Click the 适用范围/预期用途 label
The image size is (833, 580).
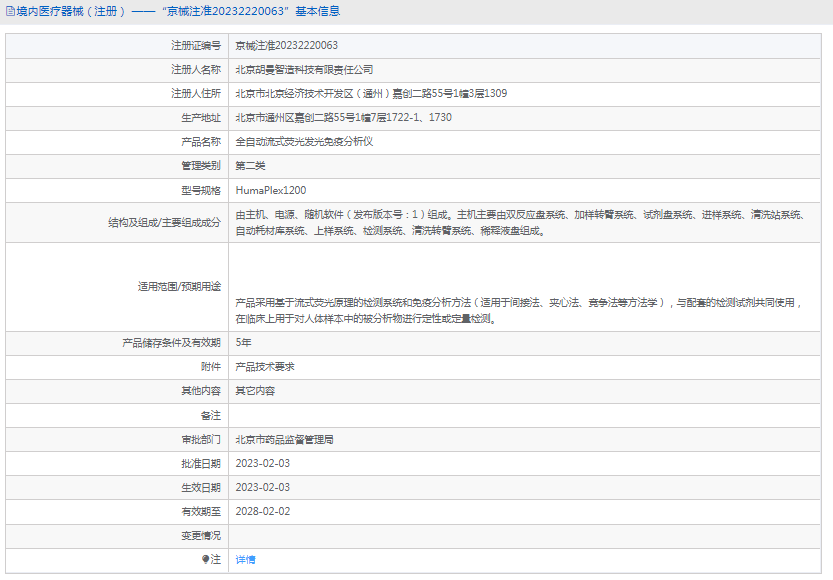tap(179, 287)
